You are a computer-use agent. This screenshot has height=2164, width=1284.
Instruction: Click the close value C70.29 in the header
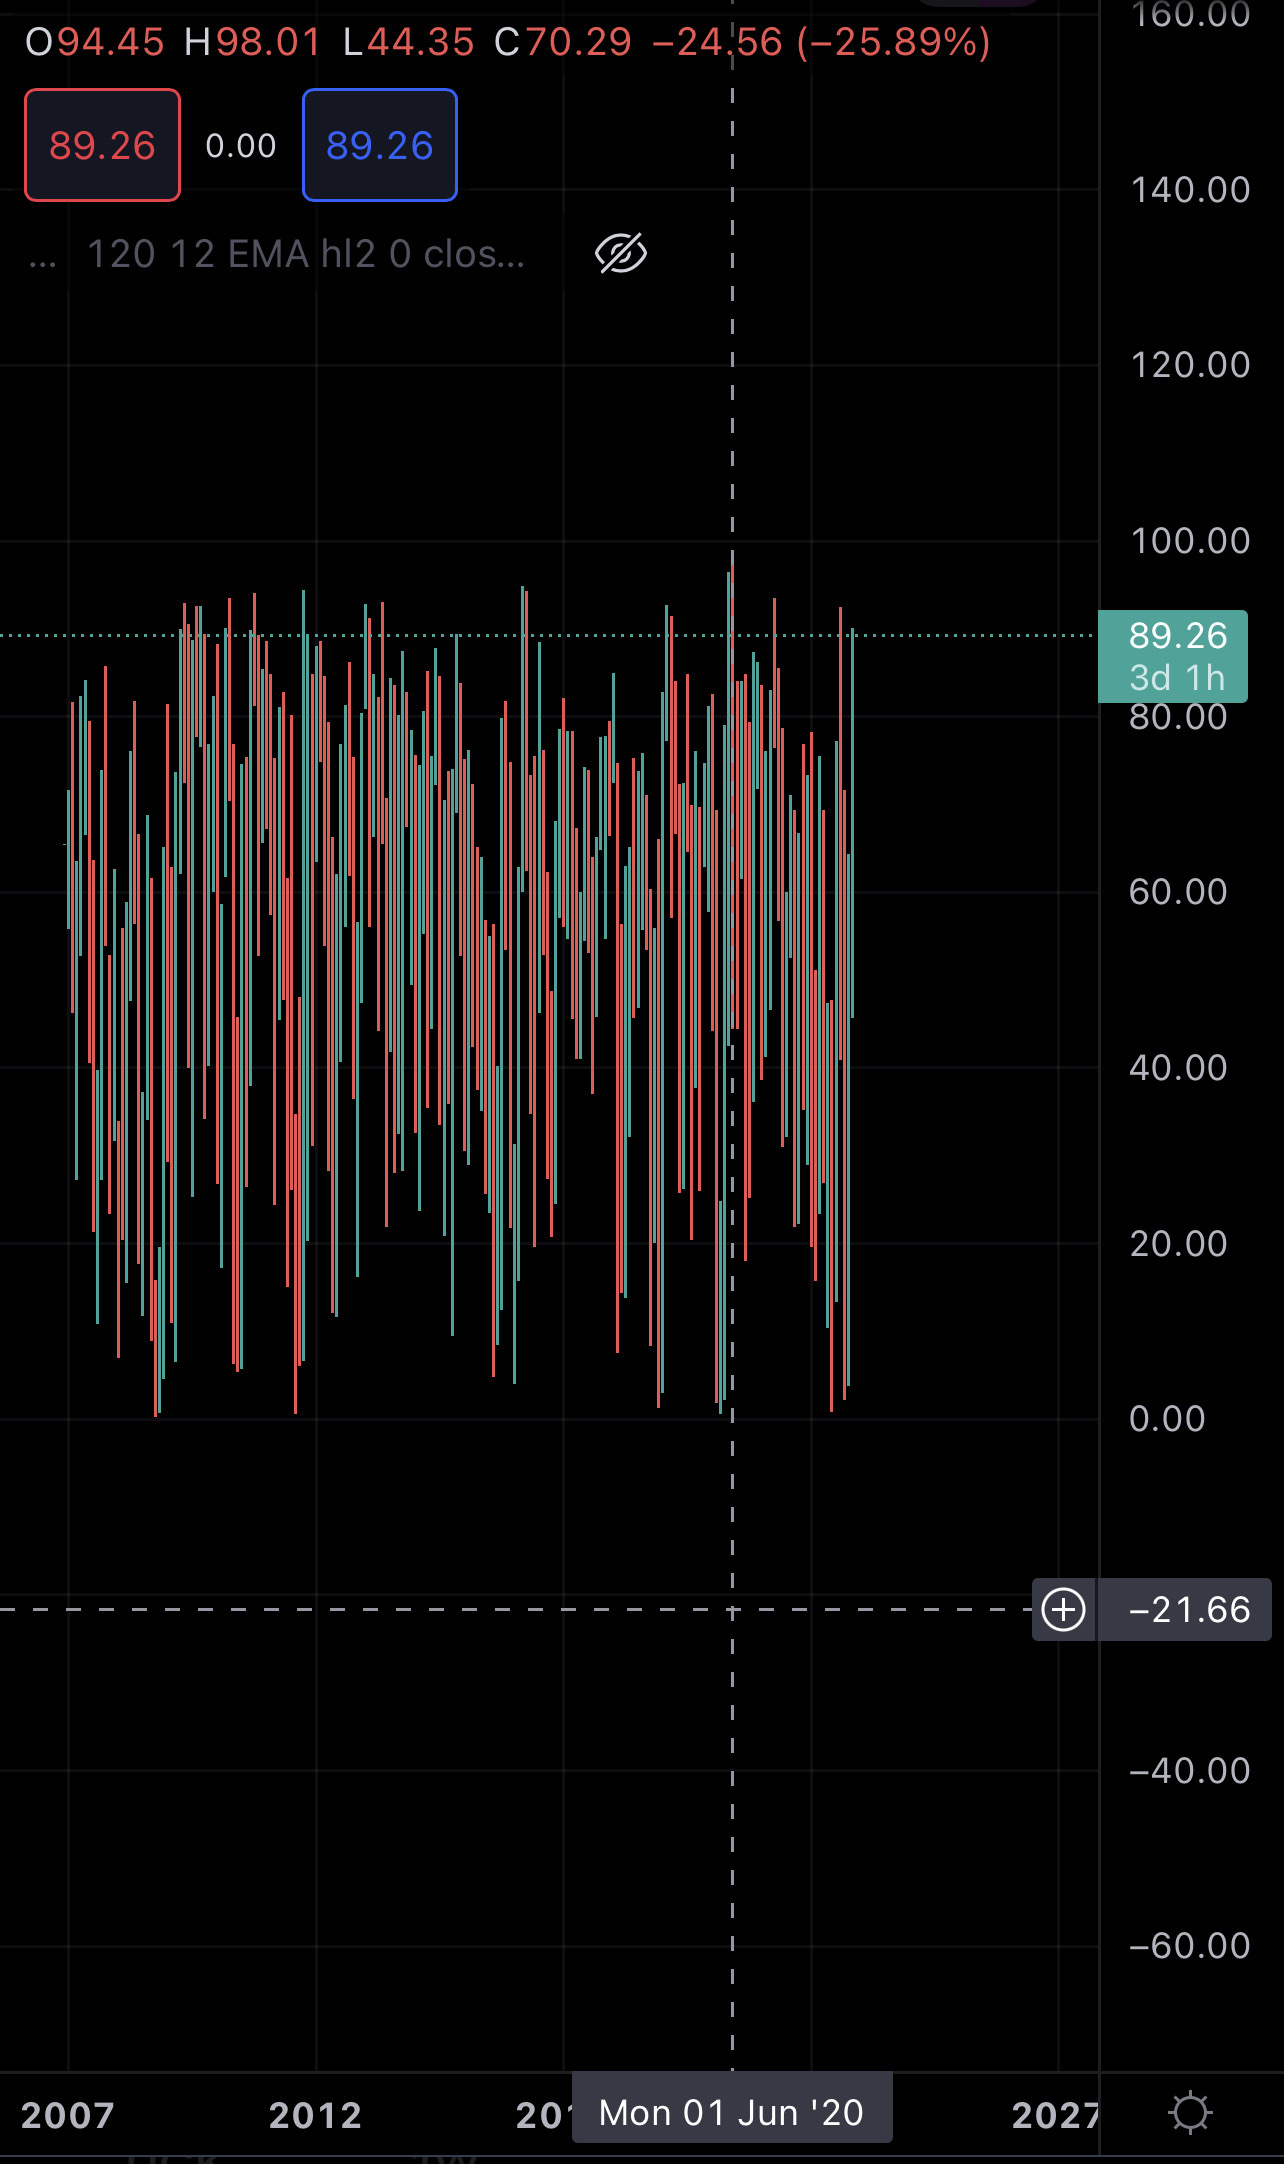[563, 42]
